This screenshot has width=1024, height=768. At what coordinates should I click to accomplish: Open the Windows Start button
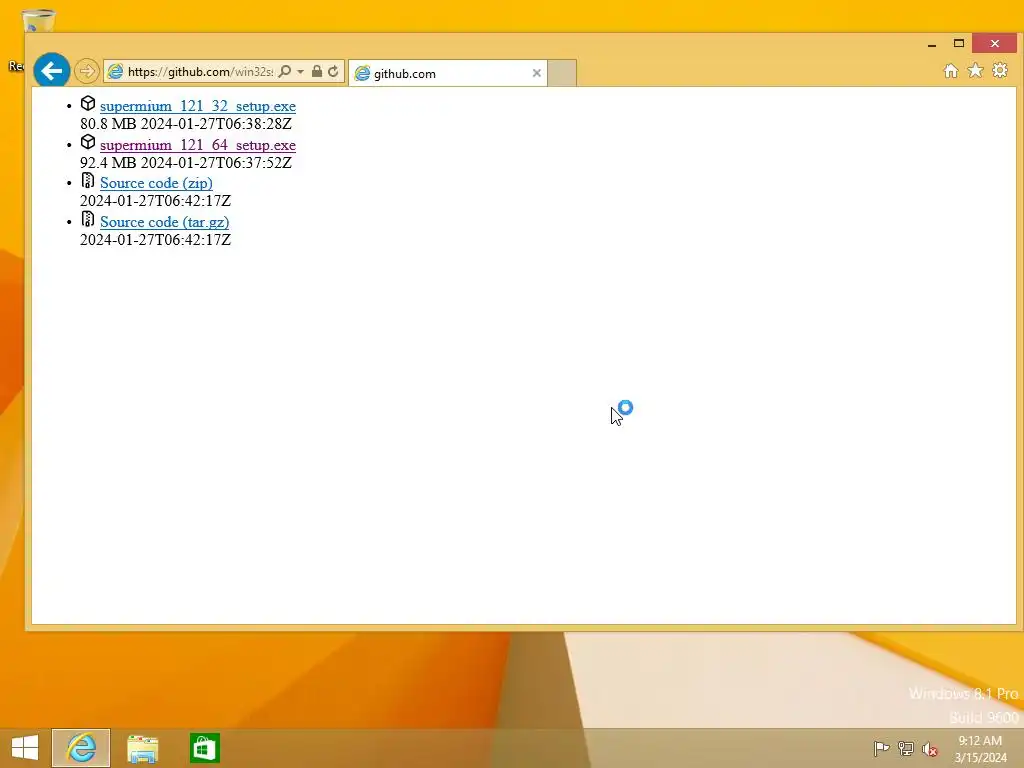pyautogui.click(x=25, y=748)
